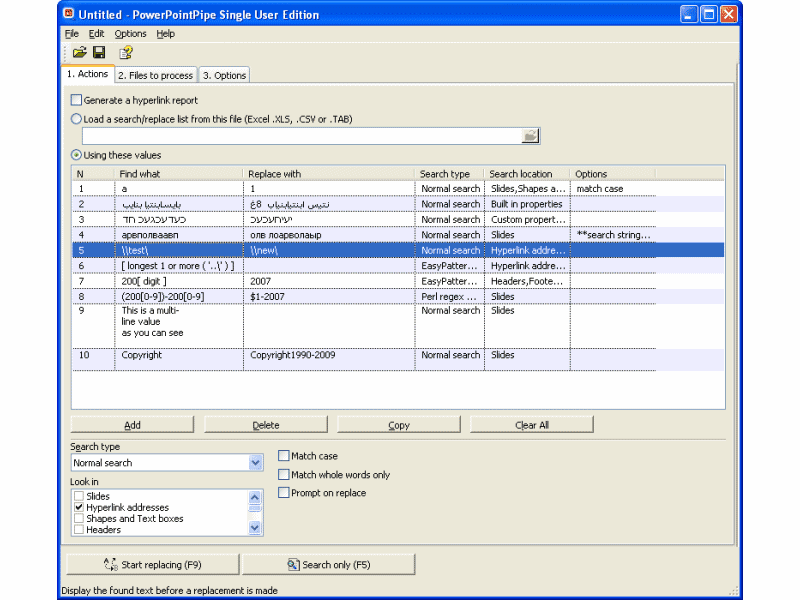The width and height of the screenshot is (800, 600).
Task: Click the Search location column header
Action: [528, 174]
